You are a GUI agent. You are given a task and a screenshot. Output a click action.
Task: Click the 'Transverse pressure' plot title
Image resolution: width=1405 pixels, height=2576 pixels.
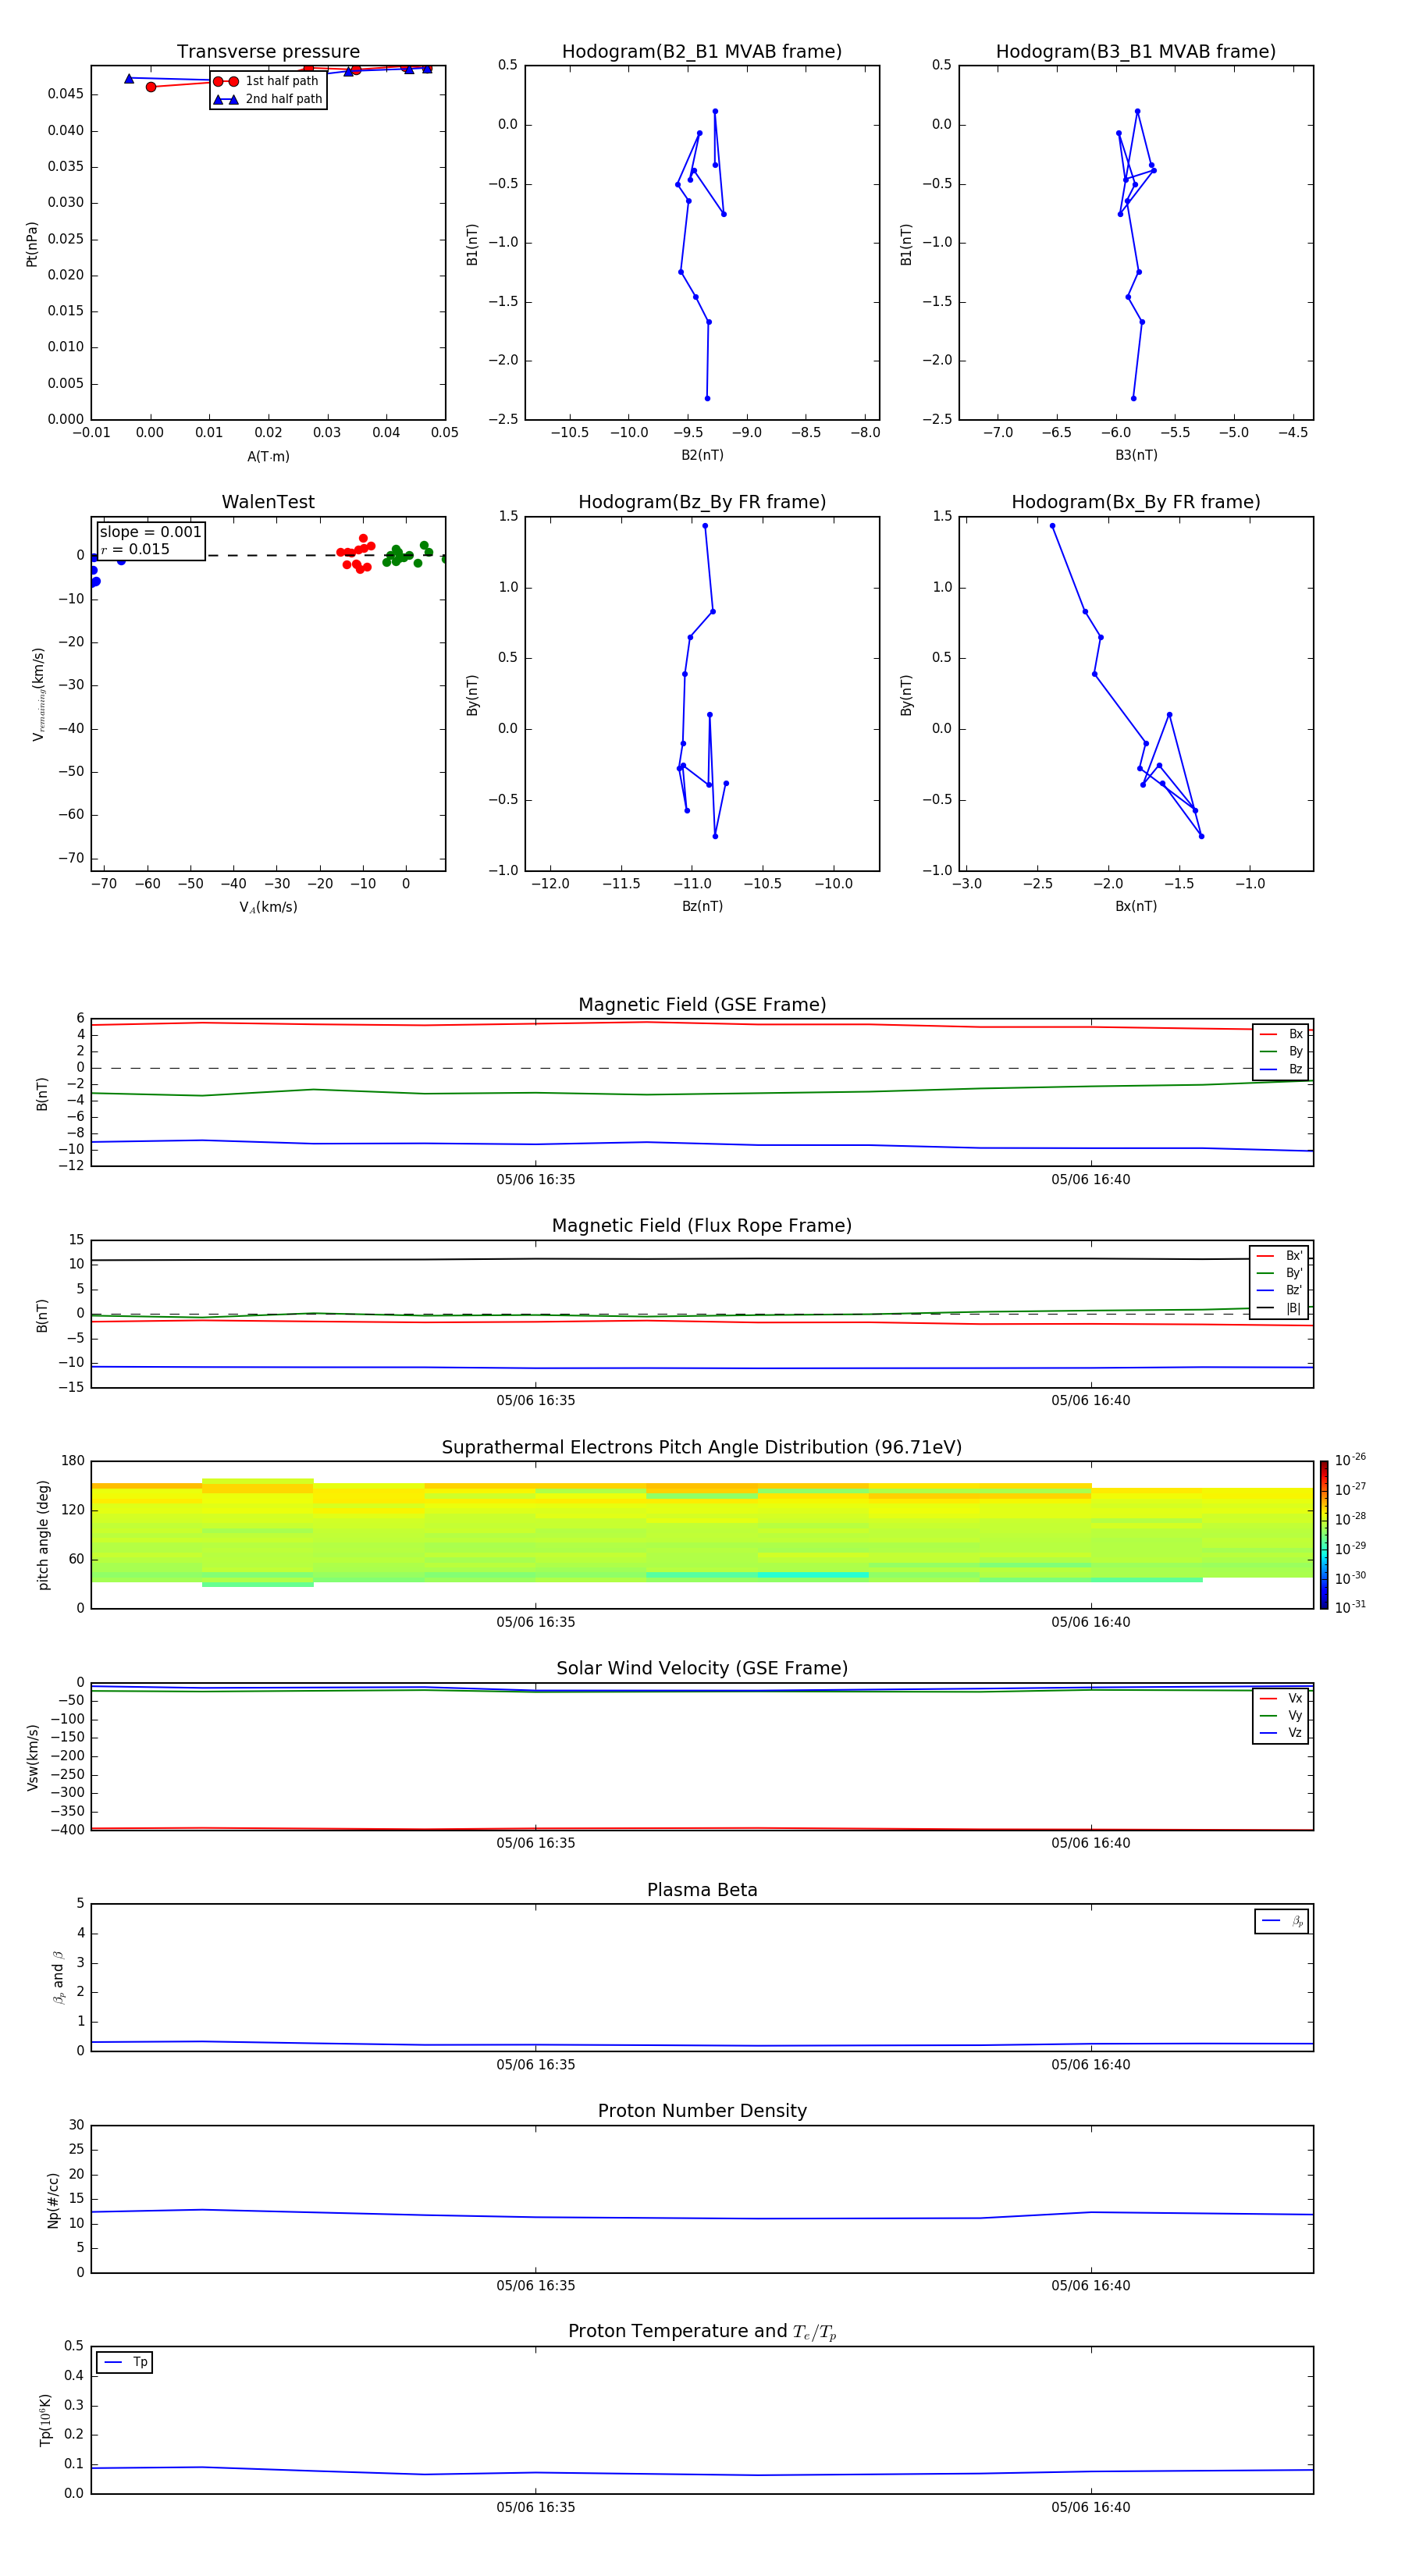(x=268, y=51)
